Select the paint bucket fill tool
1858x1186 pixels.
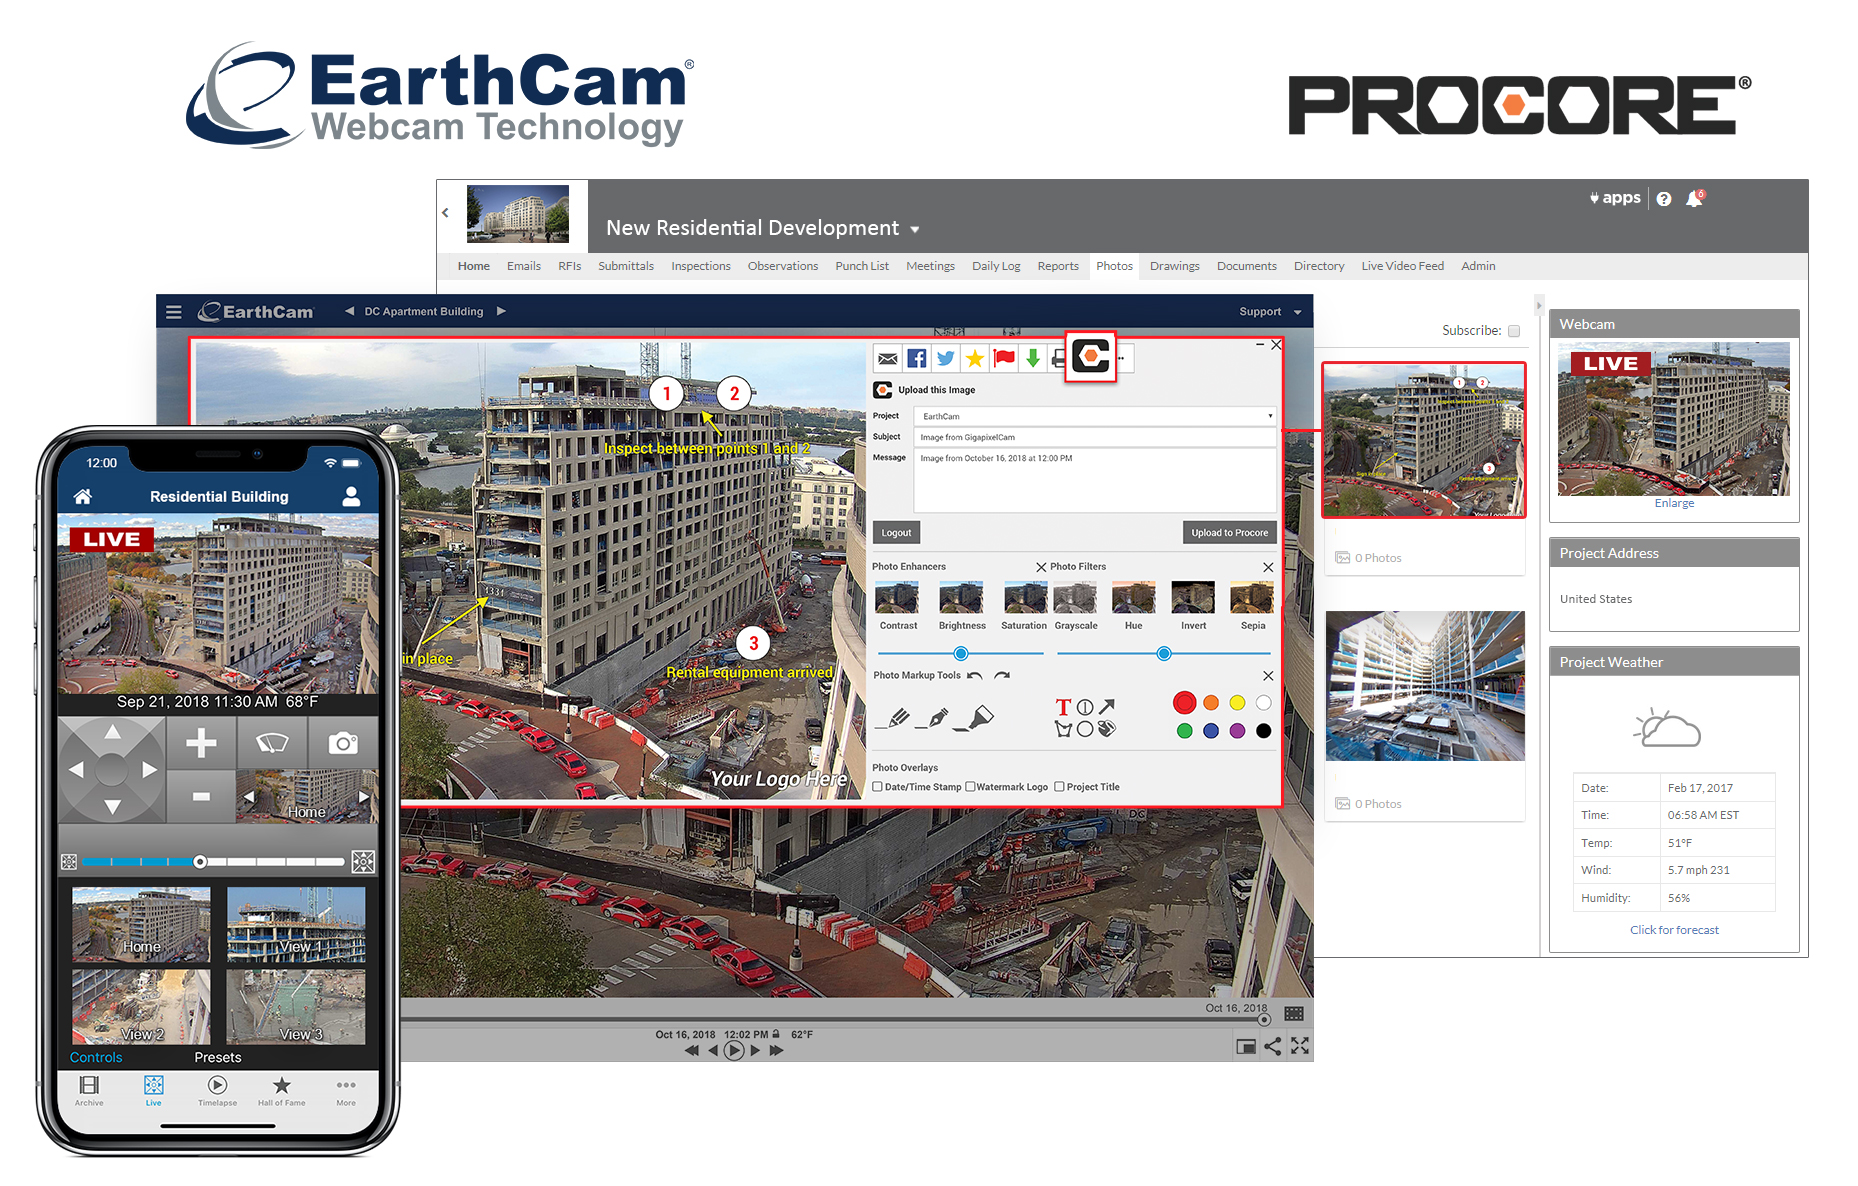pyautogui.click(x=1106, y=729)
